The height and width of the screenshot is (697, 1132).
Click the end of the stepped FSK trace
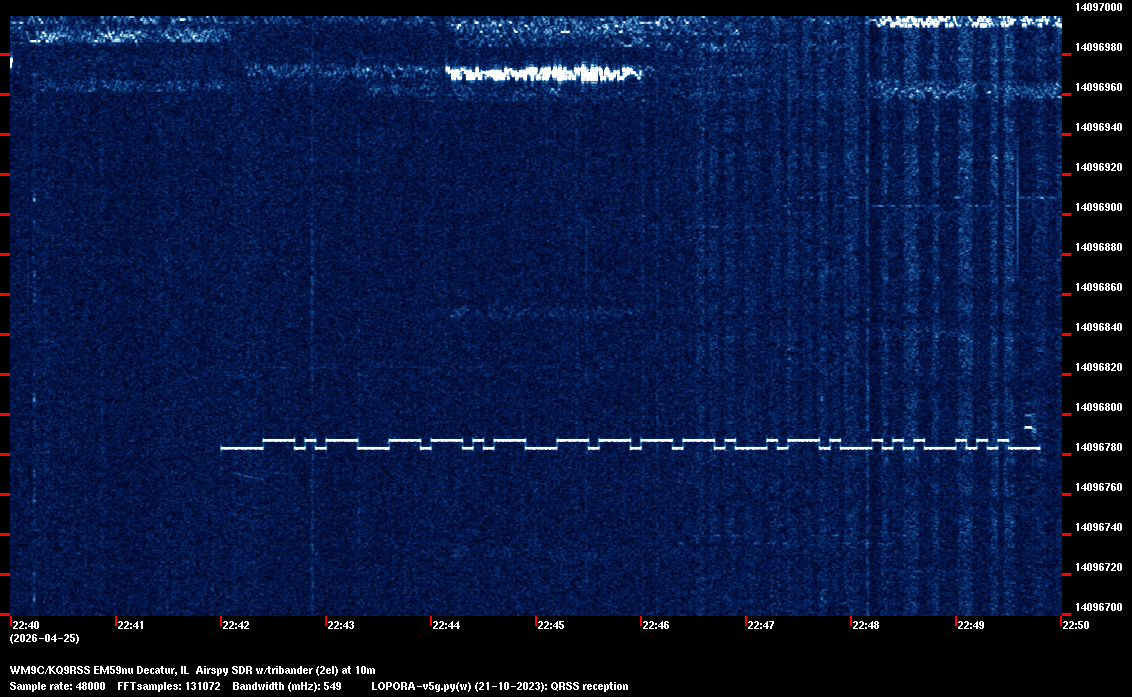(x=1038, y=448)
